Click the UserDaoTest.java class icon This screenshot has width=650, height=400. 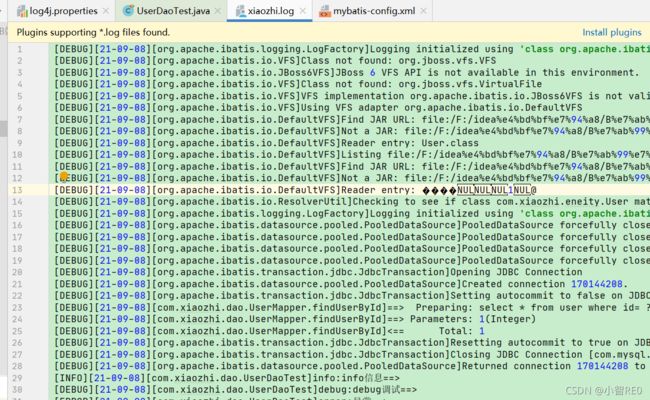tap(128, 11)
